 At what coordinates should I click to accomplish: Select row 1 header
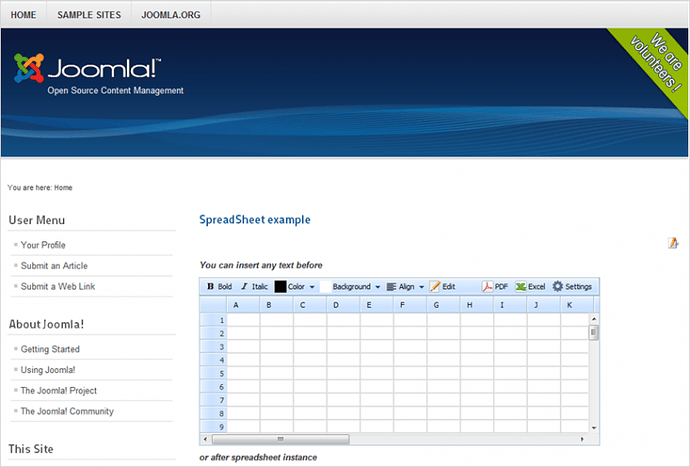[x=213, y=320]
